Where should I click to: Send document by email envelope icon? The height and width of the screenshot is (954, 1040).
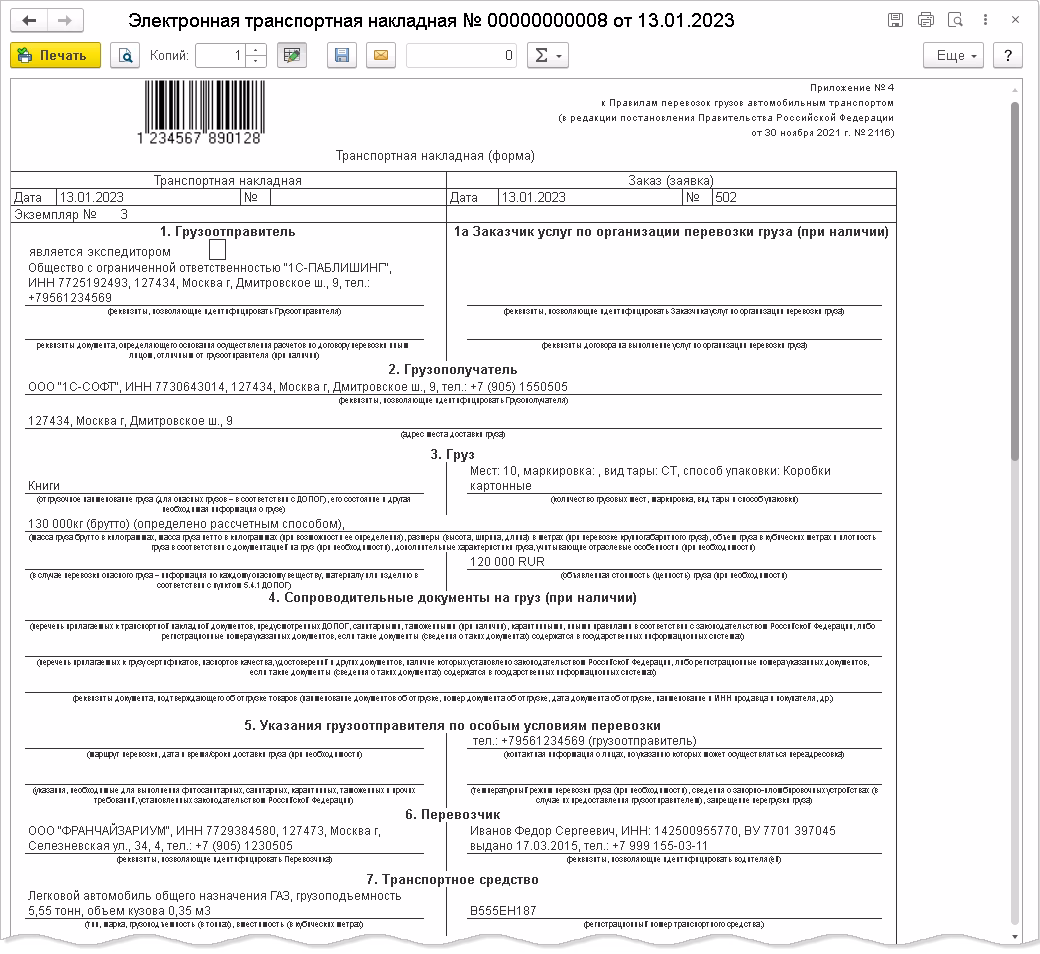pos(381,56)
